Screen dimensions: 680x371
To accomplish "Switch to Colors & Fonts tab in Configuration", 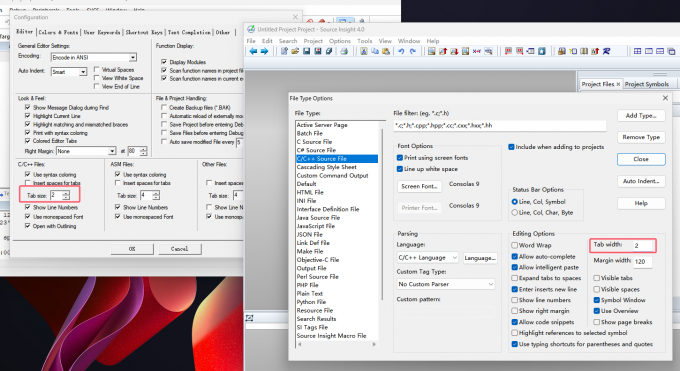I will click(x=59, y=32).
